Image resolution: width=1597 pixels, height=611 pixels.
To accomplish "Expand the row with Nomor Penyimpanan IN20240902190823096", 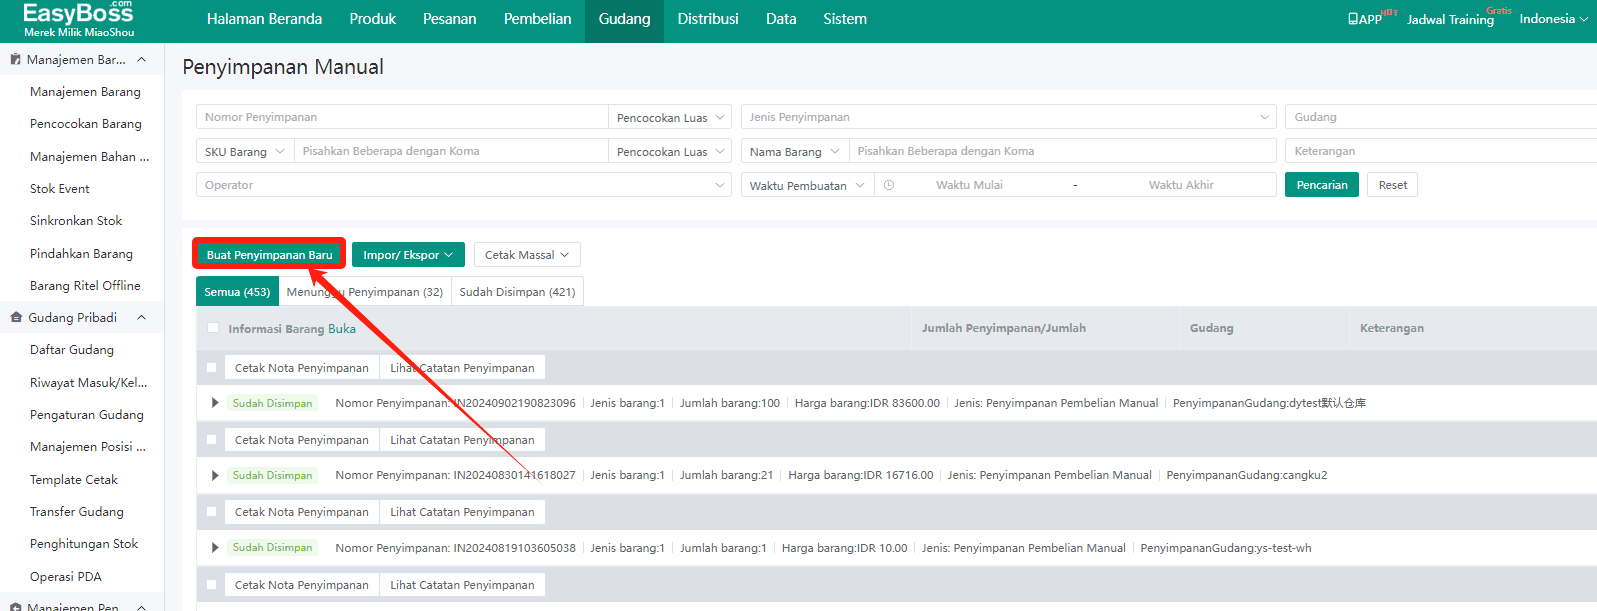I will 215,403.
